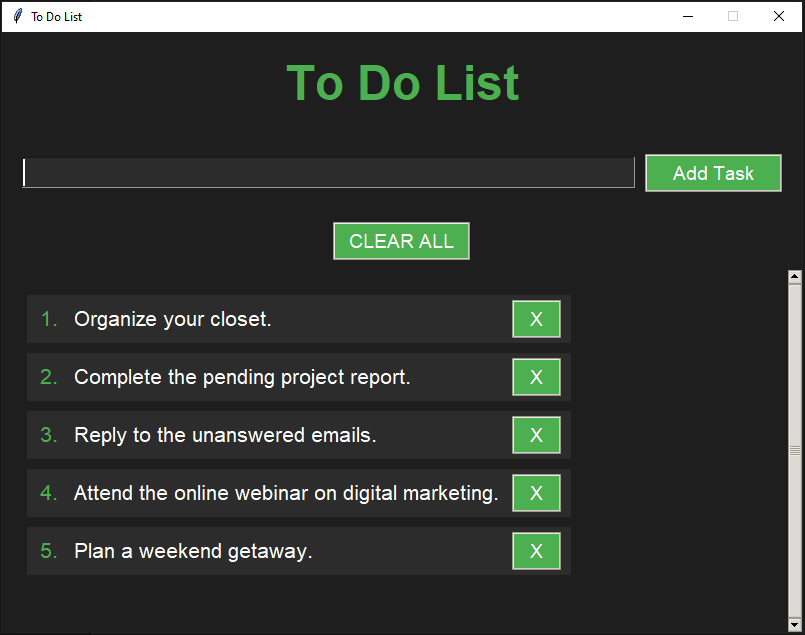Remove the pending project report task
This screenshot has height=635, width=805.
536,377
